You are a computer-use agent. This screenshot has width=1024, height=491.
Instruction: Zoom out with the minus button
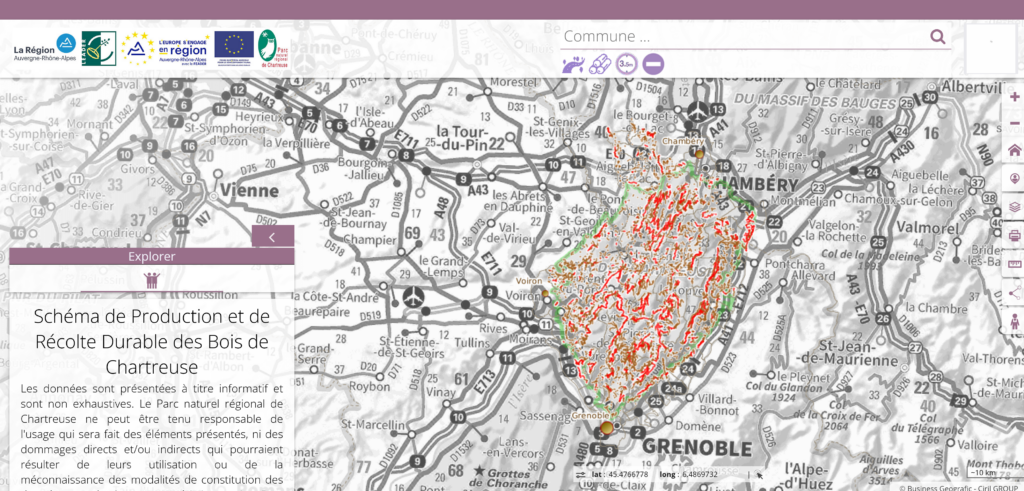tap(1015, 123)
